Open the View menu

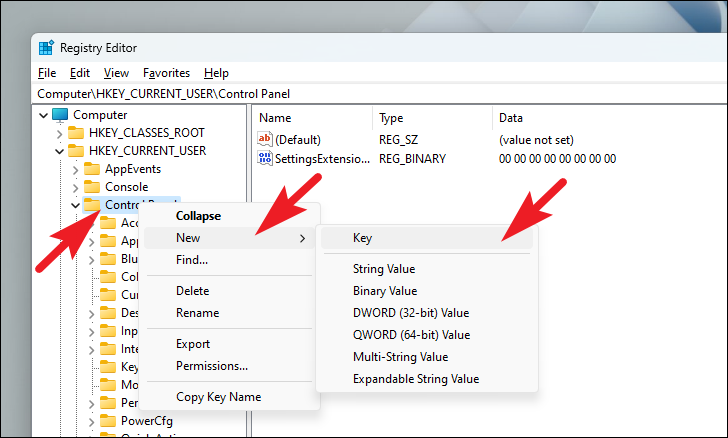click(116, 73)
